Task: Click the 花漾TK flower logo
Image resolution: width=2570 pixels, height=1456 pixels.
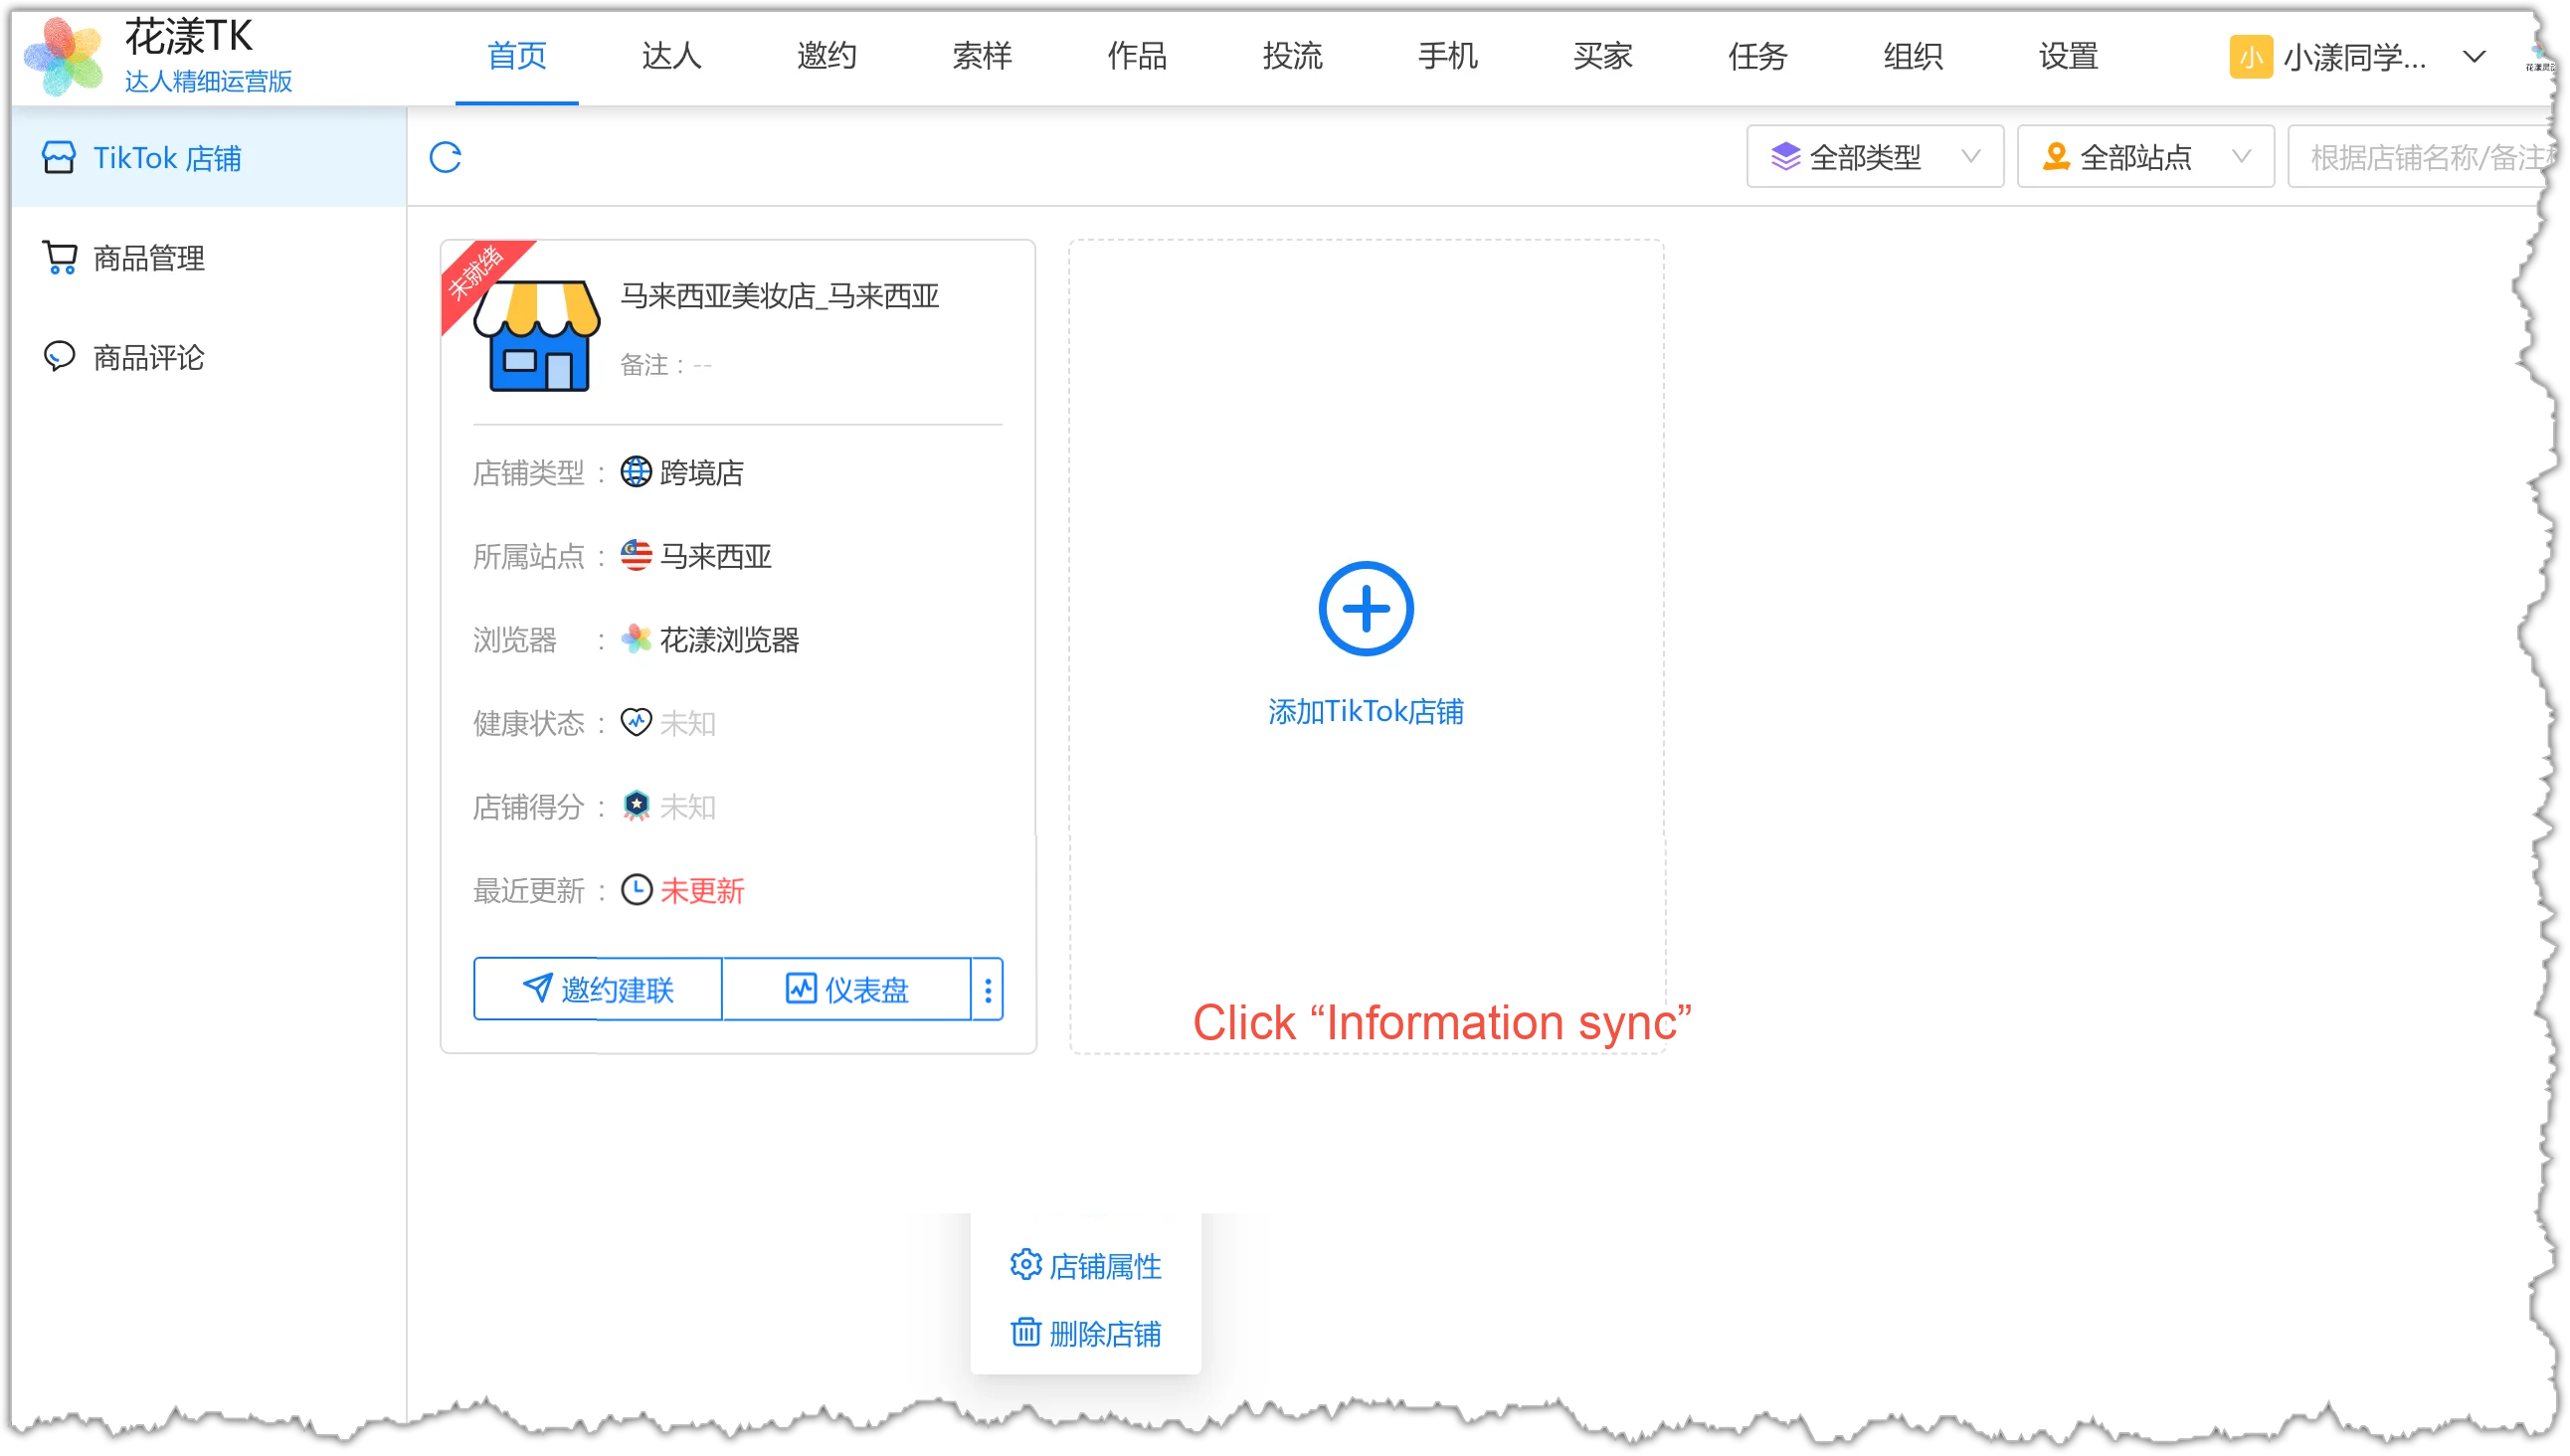Action: [x=63, y=56]
